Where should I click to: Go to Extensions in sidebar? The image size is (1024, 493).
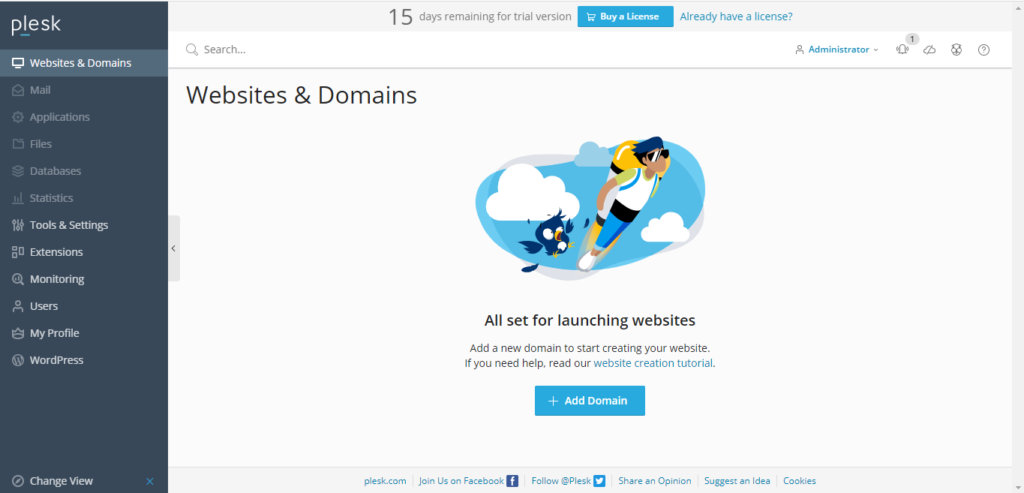(x=56, y=252)
